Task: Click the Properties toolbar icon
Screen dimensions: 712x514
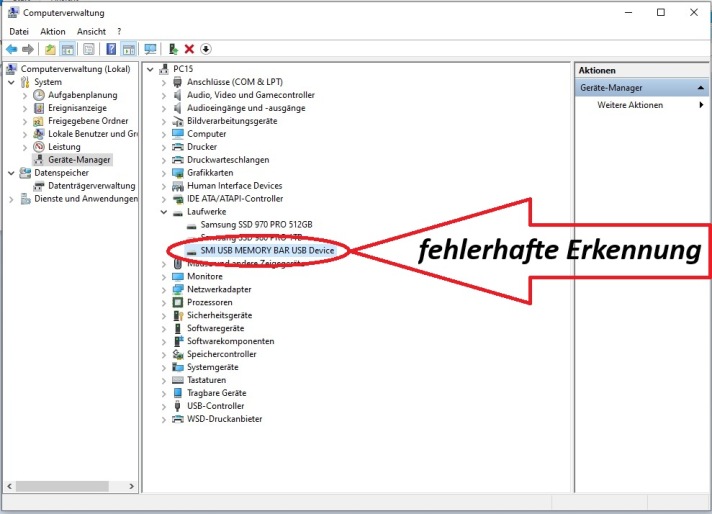Action: pyautogui.click(x=89, y=49)
